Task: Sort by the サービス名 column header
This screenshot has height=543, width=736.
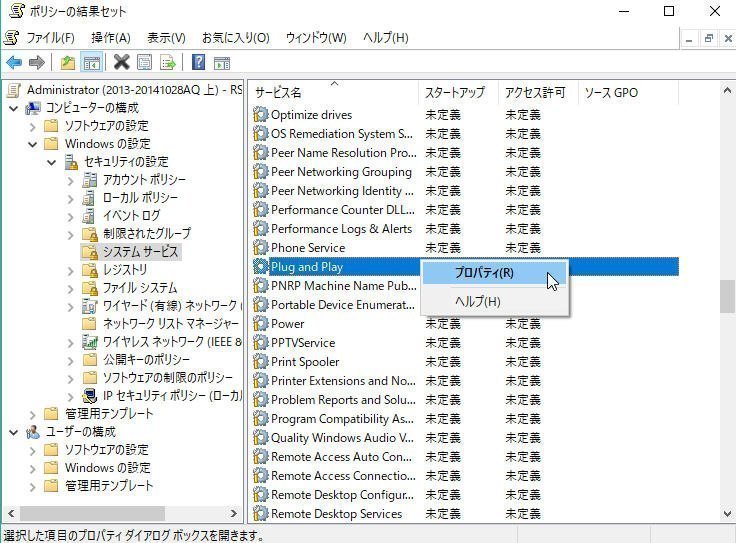Action: click(334, 92)
